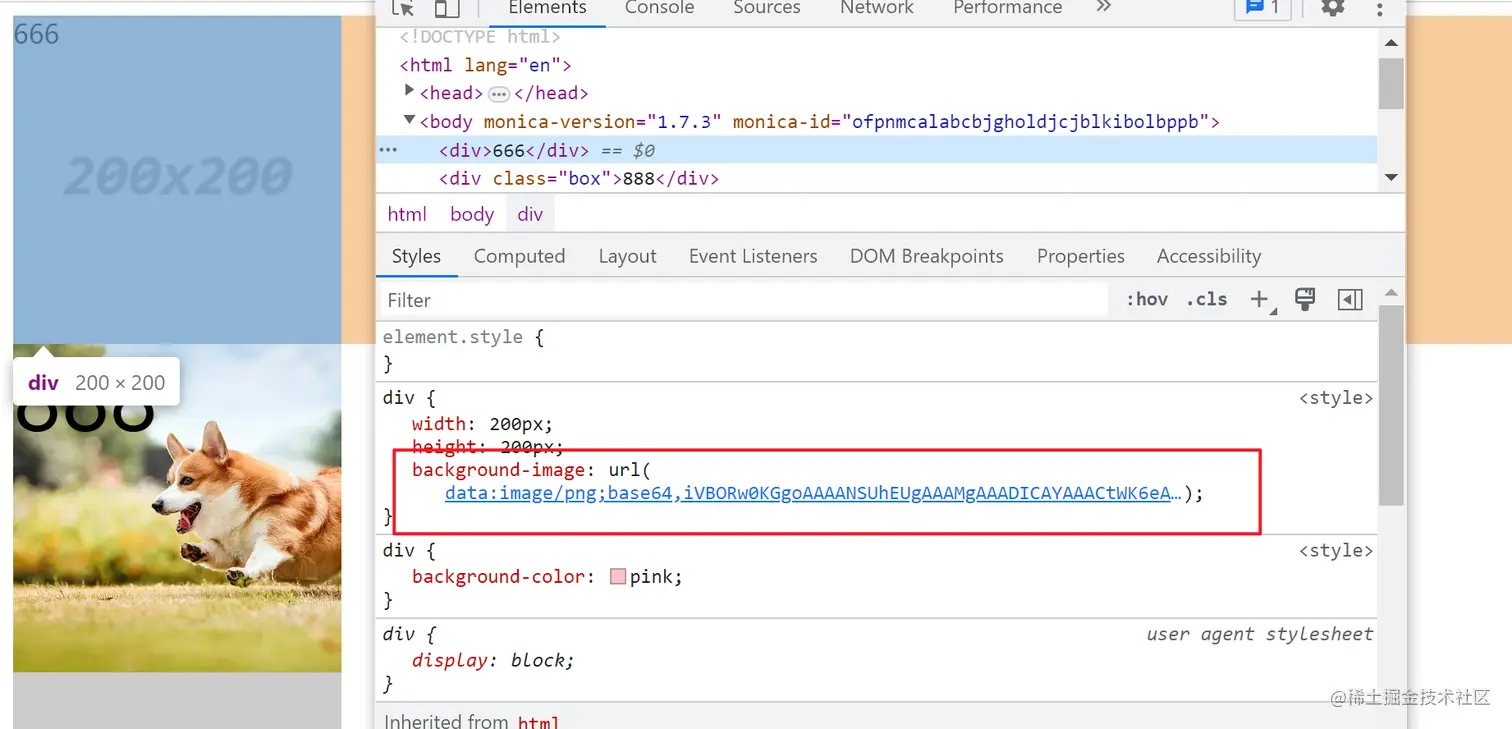Open the pink color swatch picker
The height and width of the screenshot is (729, 1512).
click(618, 577)
